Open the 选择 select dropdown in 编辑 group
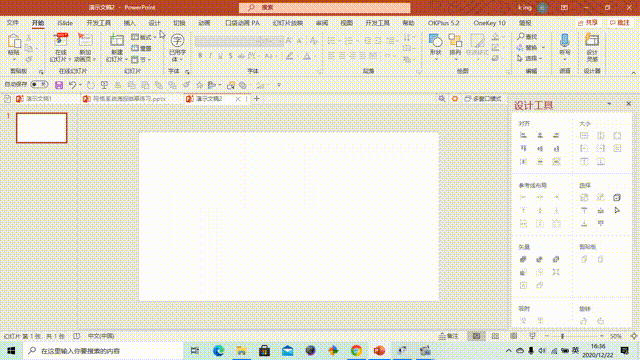Viewport: 640px width, 360px height. (530, 59)
